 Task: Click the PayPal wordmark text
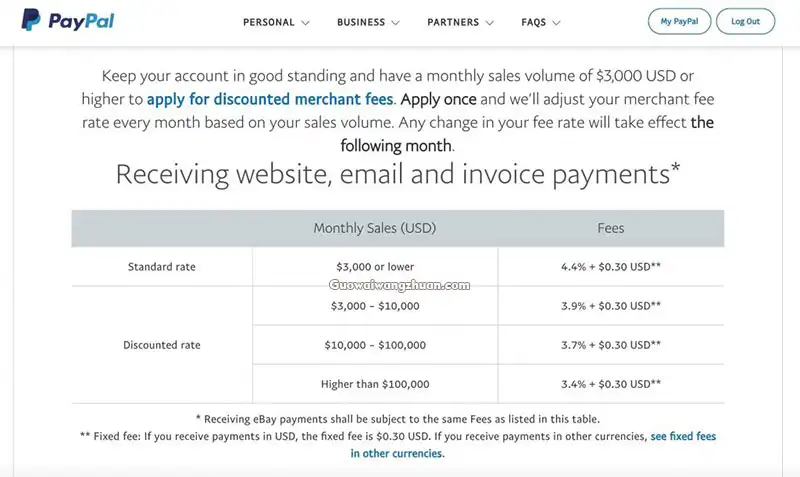(x=81, y=21)
